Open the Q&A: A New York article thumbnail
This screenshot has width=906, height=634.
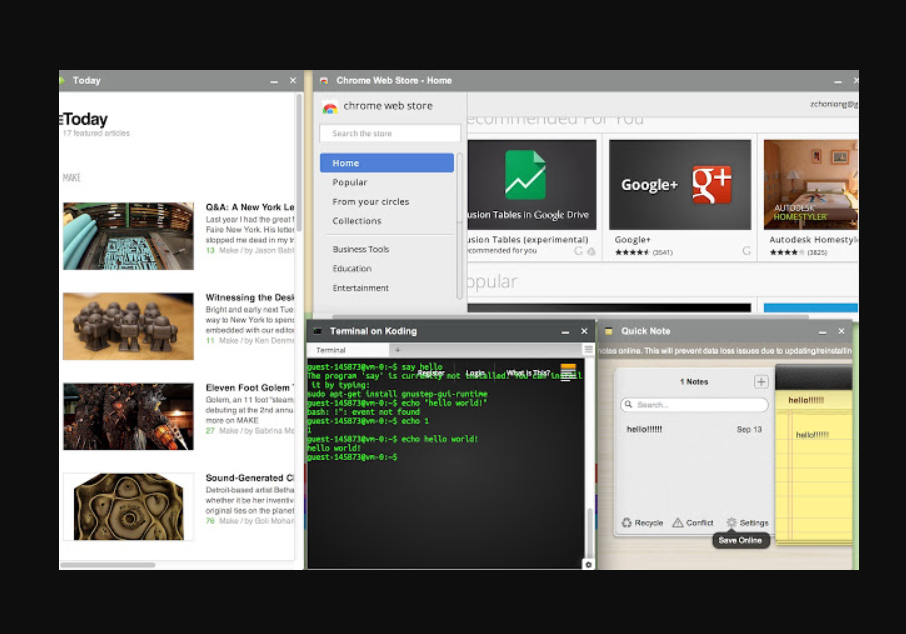pos(128,236)
